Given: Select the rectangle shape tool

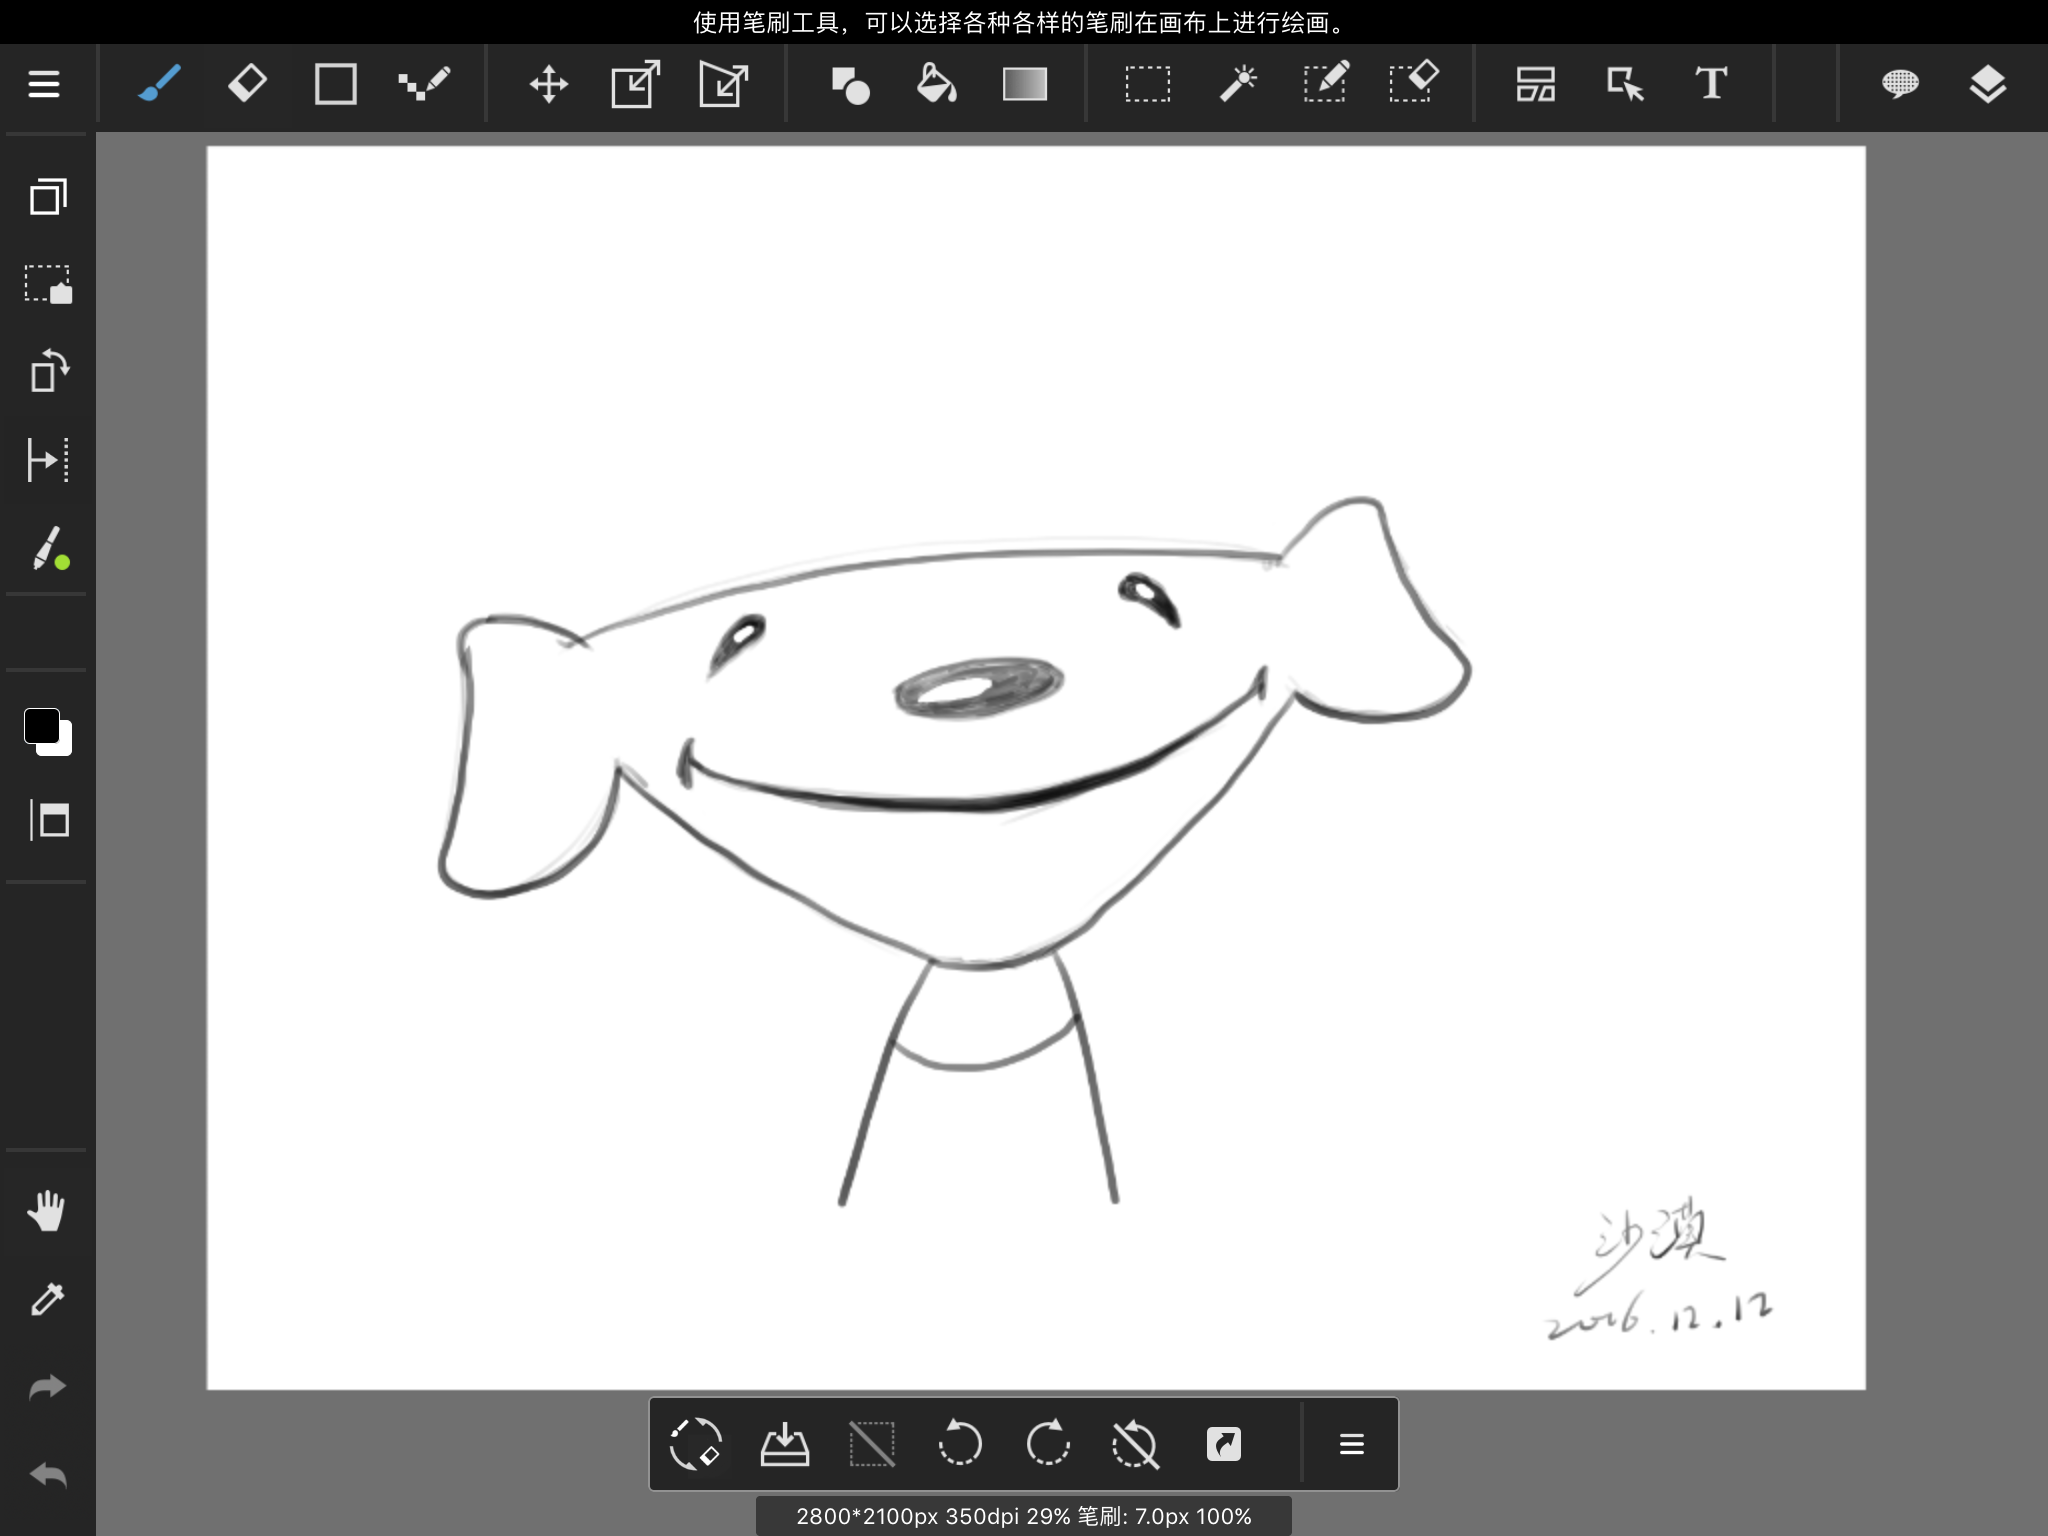Looking at the screenshot, I should (335, 84).
